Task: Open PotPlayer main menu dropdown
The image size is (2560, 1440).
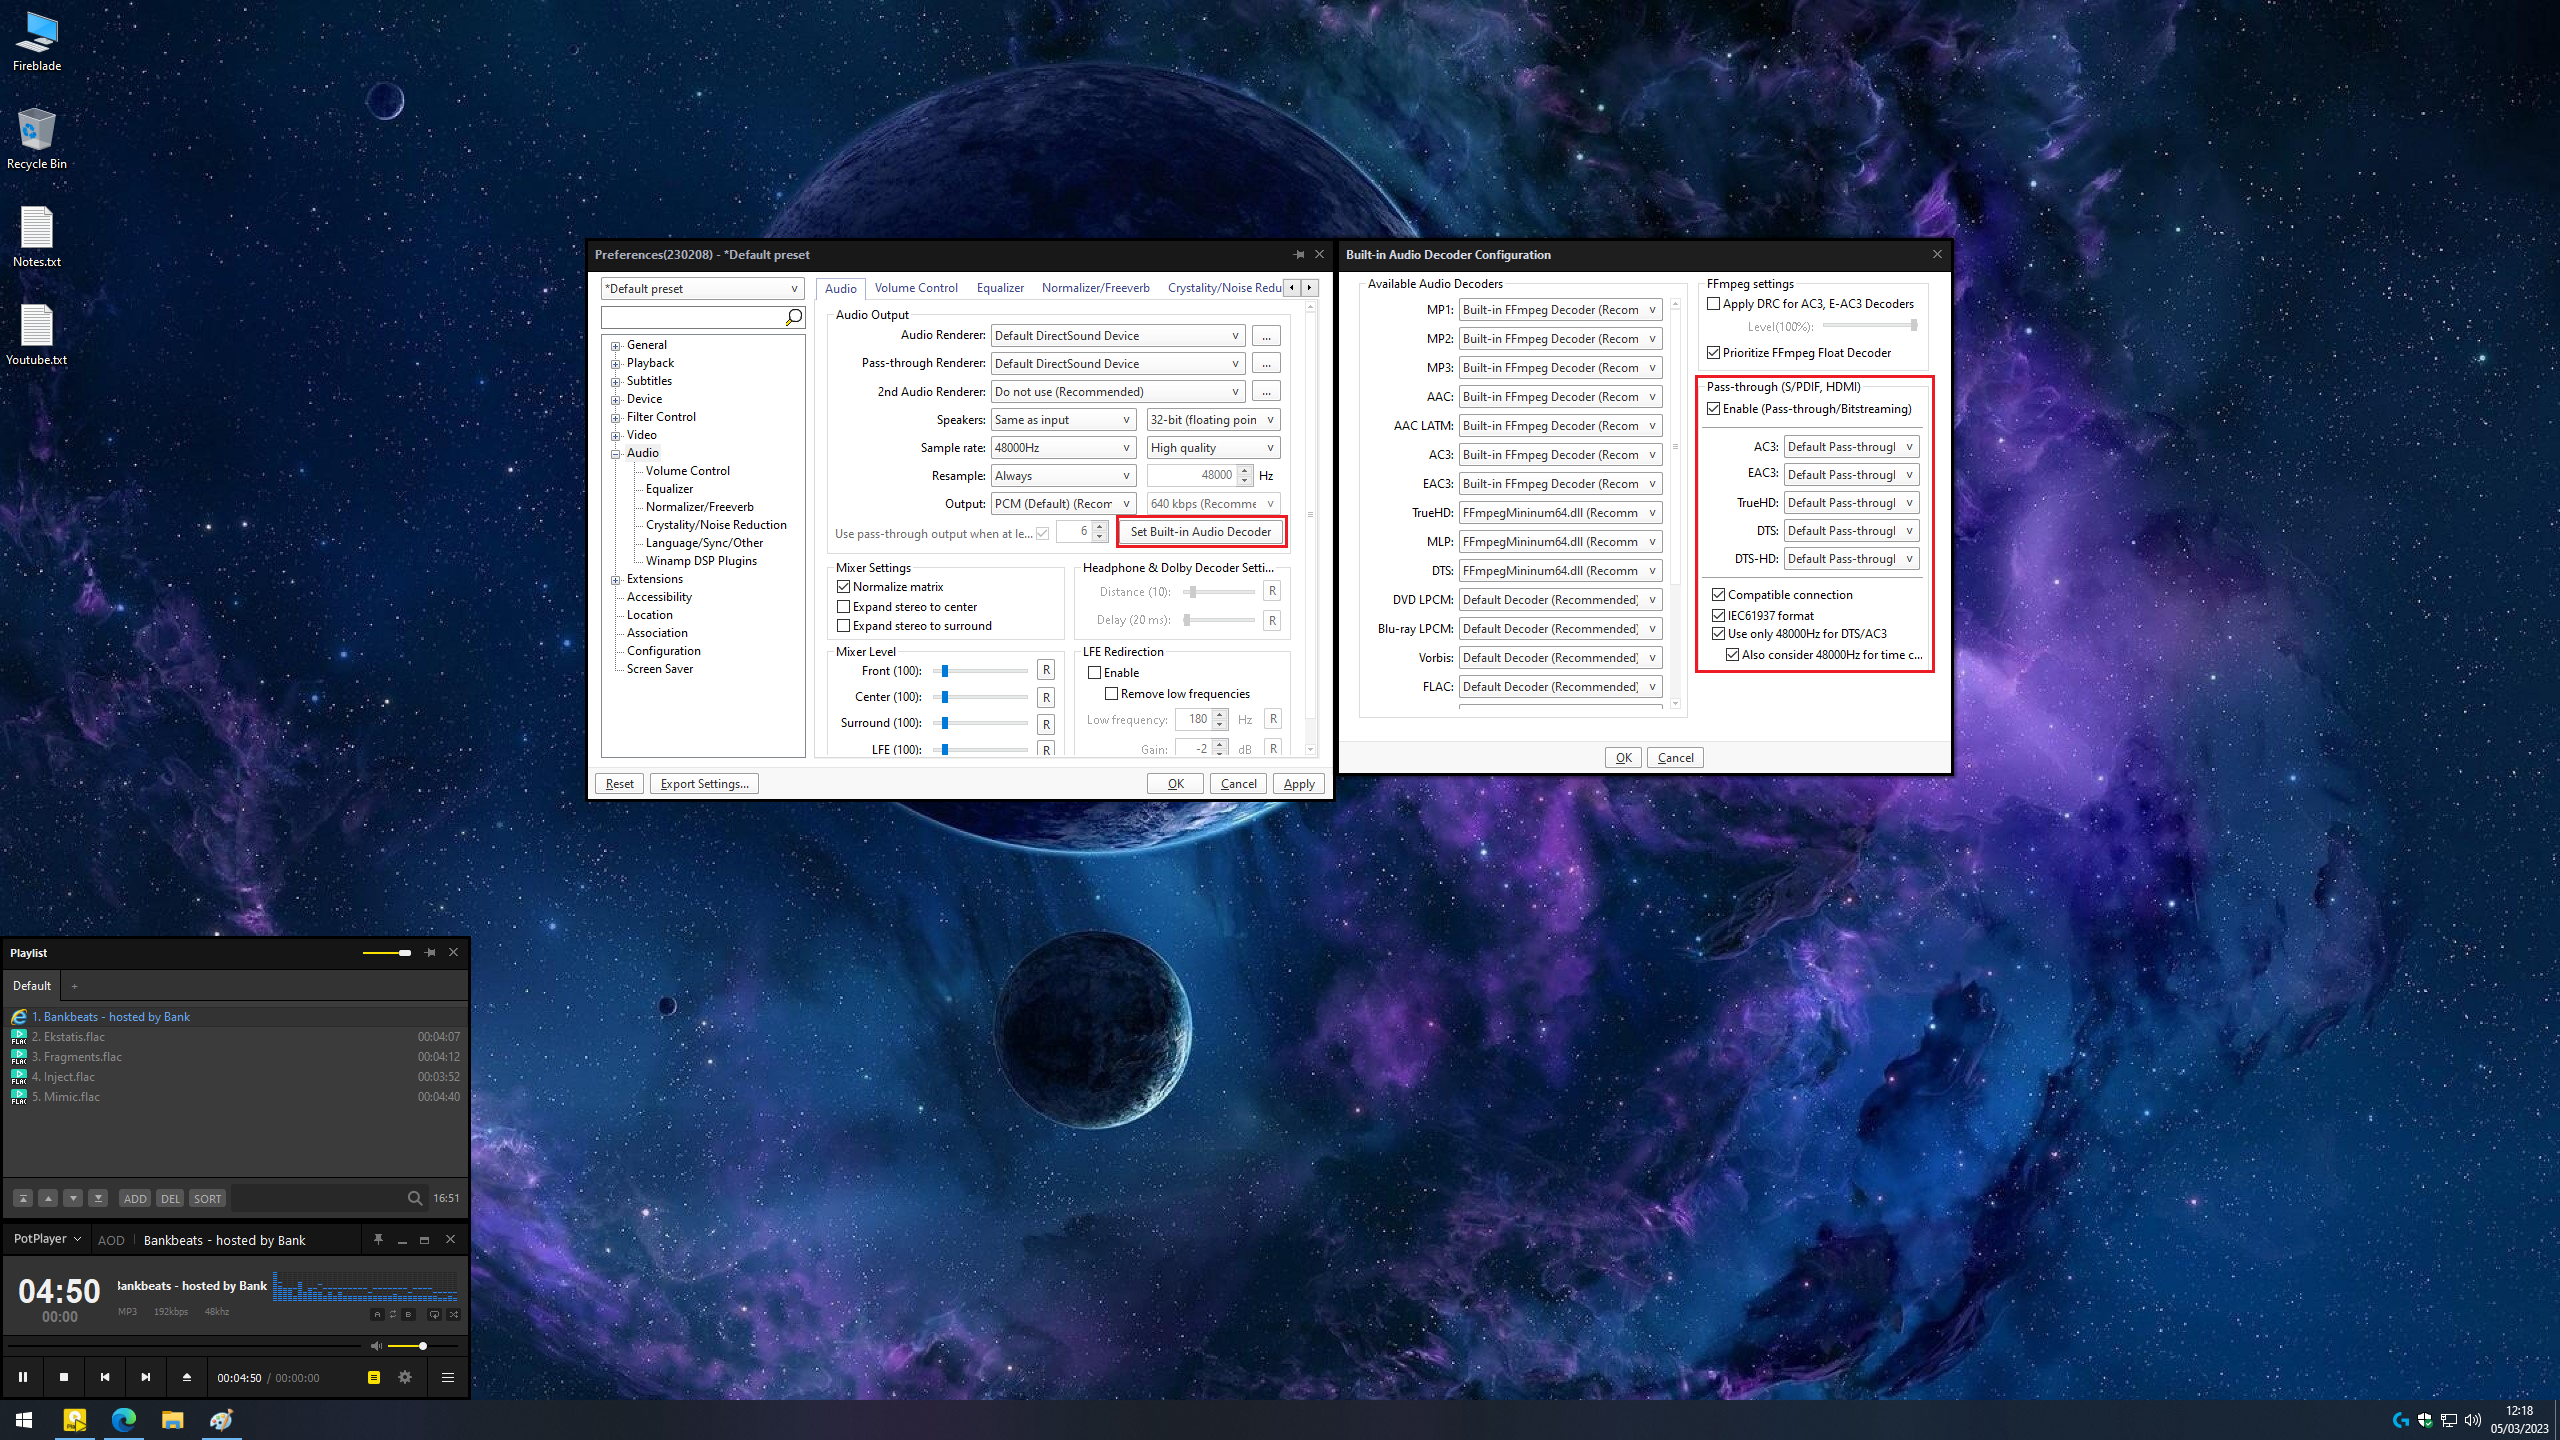Action: 47,1239
